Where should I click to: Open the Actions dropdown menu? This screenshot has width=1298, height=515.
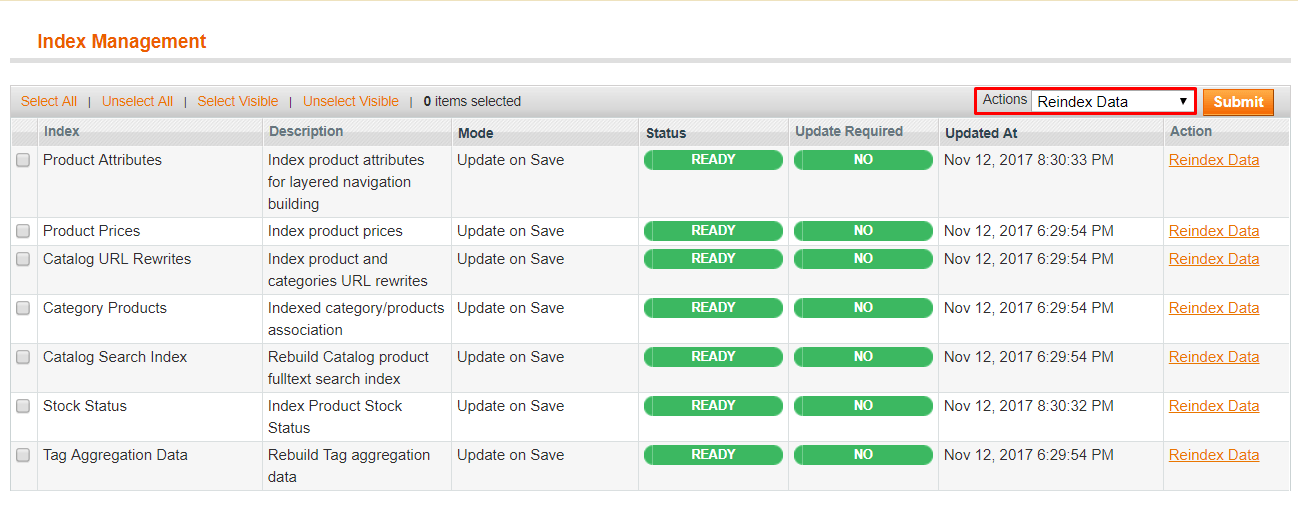(x=1112, y=101)
